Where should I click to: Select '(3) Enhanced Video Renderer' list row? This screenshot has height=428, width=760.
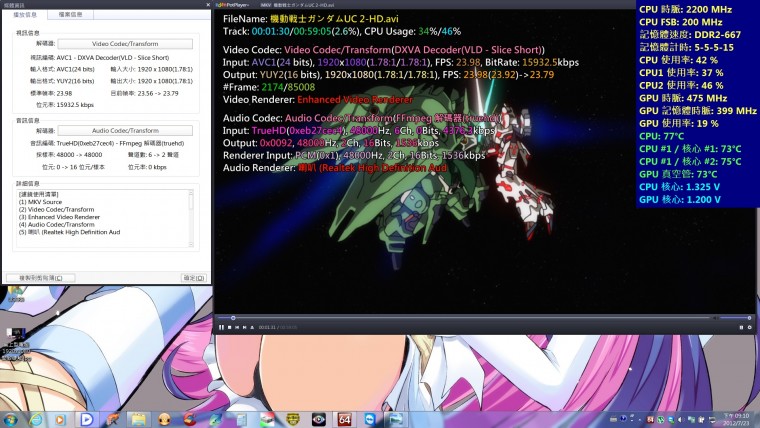pyautogui.click(x=59, y=217)
